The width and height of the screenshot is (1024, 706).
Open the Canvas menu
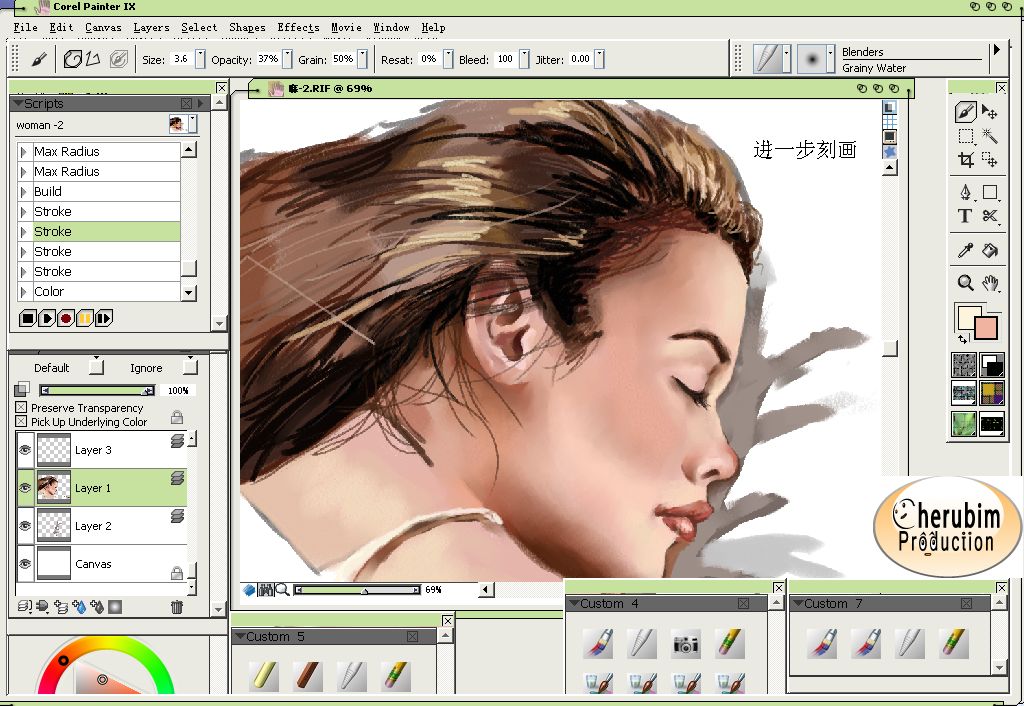click(103, 27)
